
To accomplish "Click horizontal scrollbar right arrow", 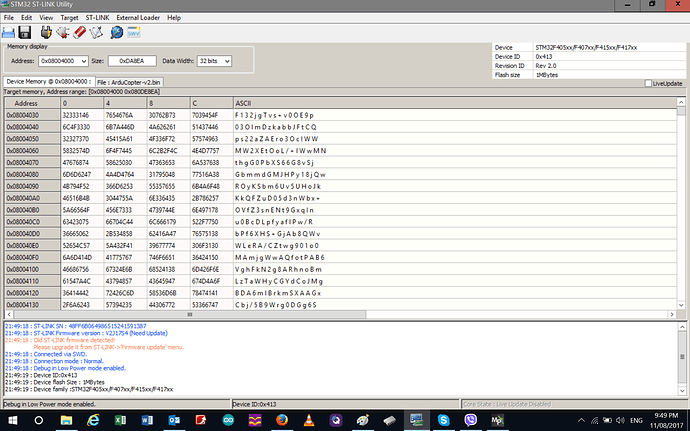I will 672,314.
